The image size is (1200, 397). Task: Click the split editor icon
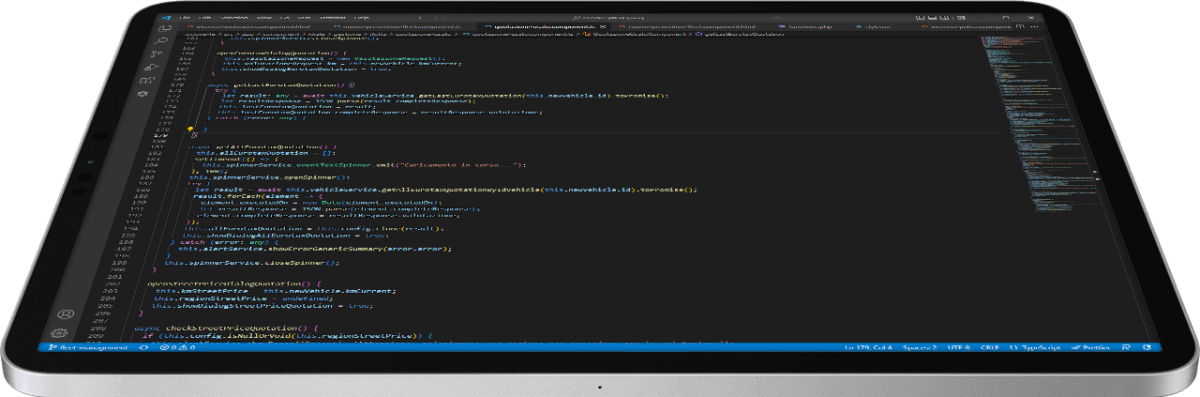(x=1020, y=26)
